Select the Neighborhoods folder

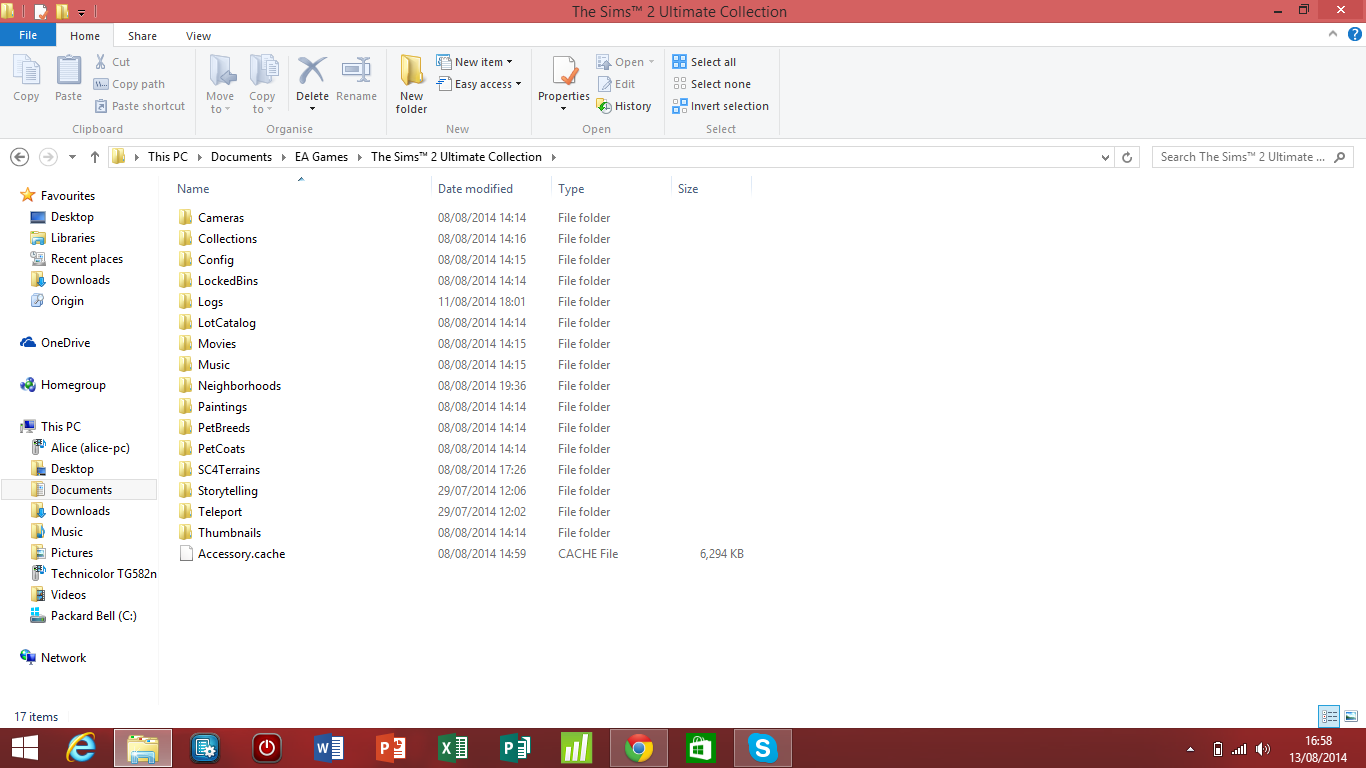239,386
